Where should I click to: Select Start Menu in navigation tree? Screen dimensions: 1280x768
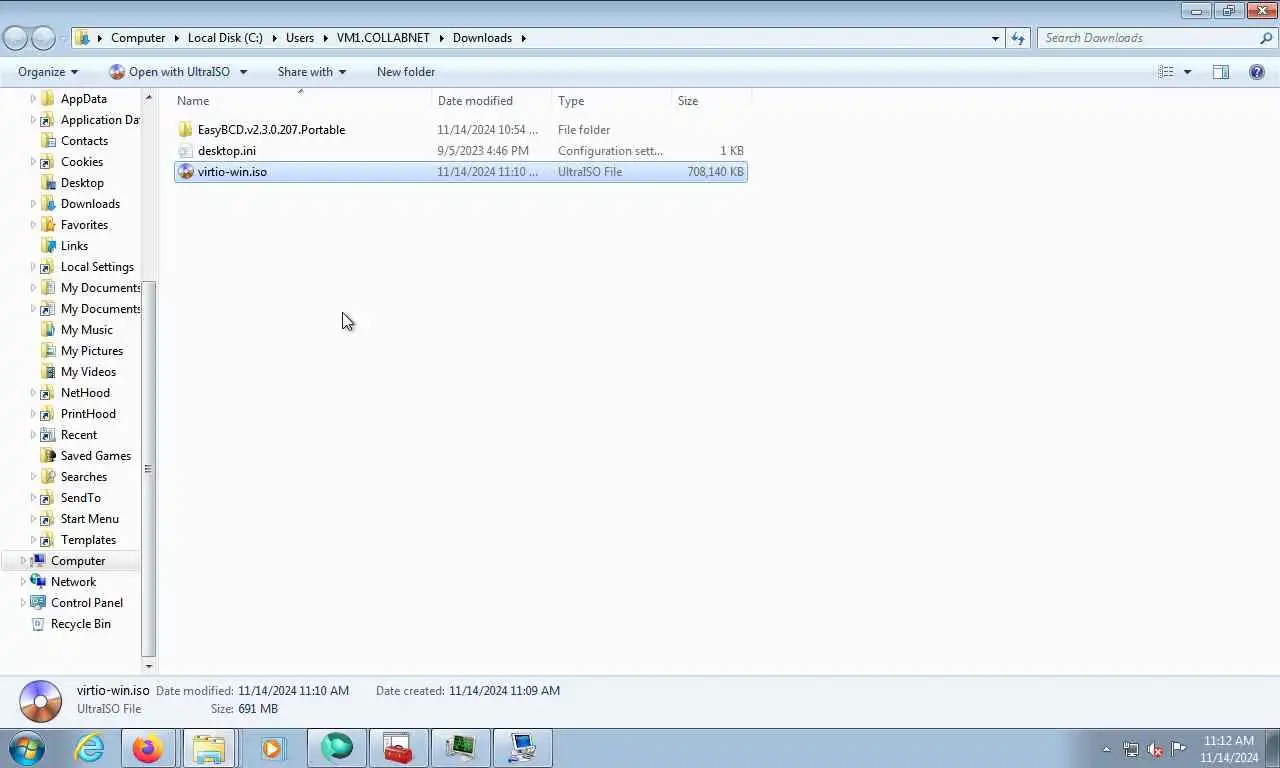[x=89, y=519]
